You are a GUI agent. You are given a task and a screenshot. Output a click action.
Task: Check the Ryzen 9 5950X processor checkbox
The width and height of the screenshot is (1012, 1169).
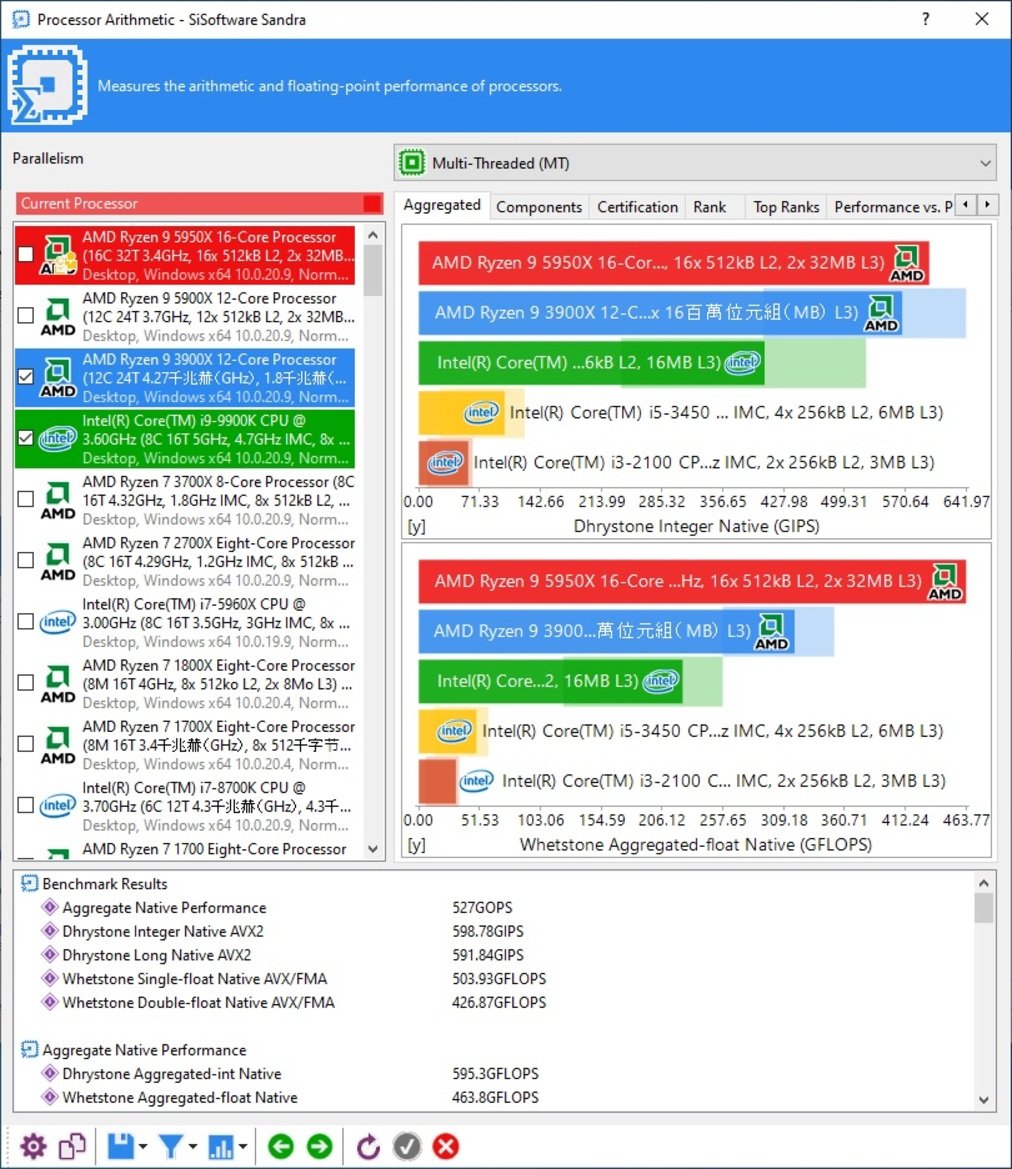point(26,255)
